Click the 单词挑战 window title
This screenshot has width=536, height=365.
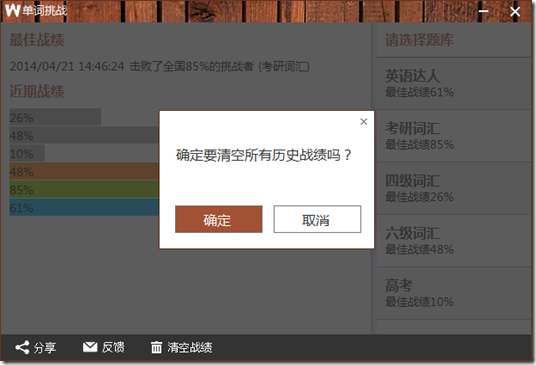click(x=45, y=11)
